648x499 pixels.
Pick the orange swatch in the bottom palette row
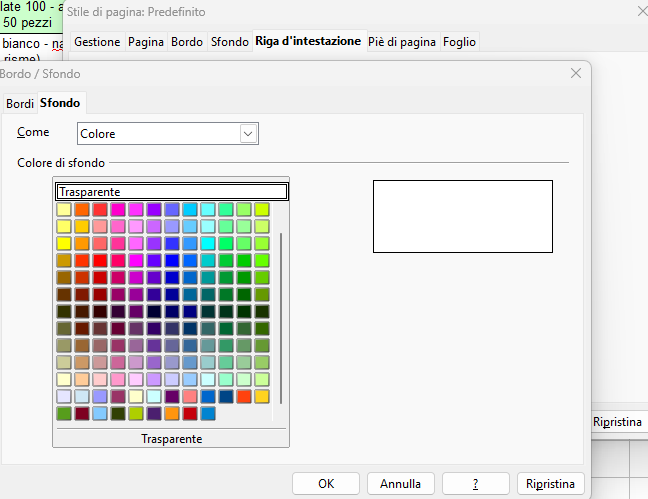coord(172,413)
